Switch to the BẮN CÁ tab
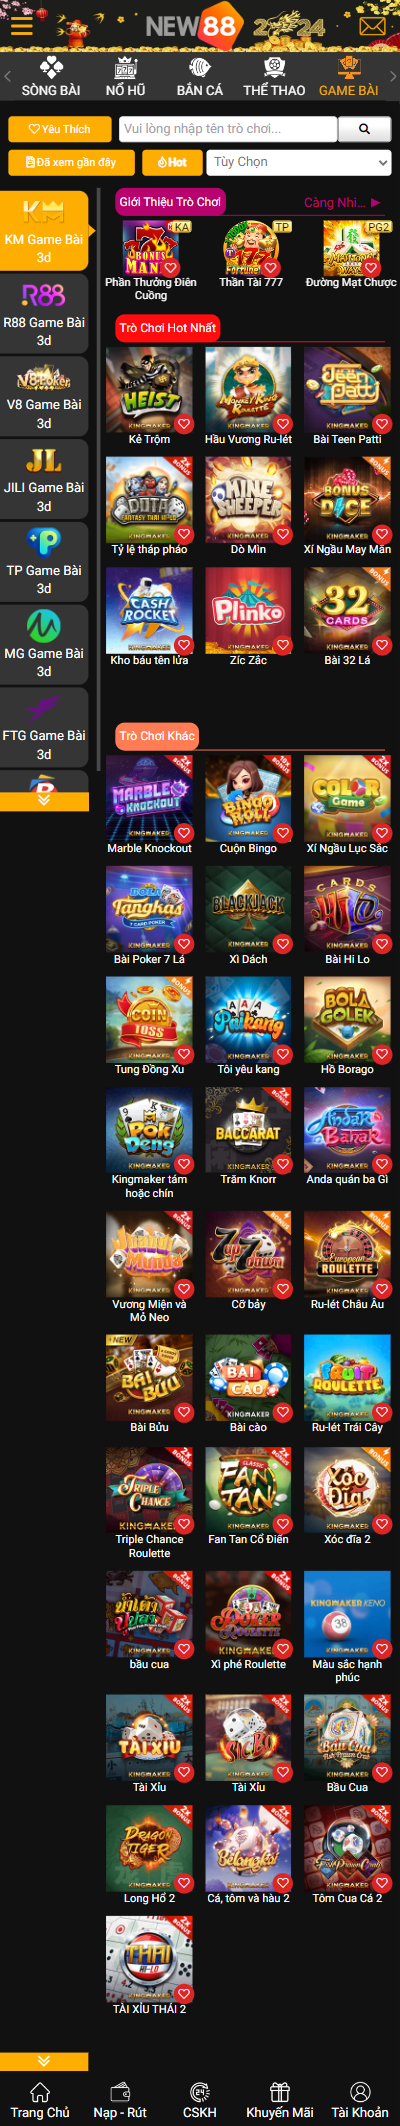The image size is (400, 2126). (x=200, y=78)
